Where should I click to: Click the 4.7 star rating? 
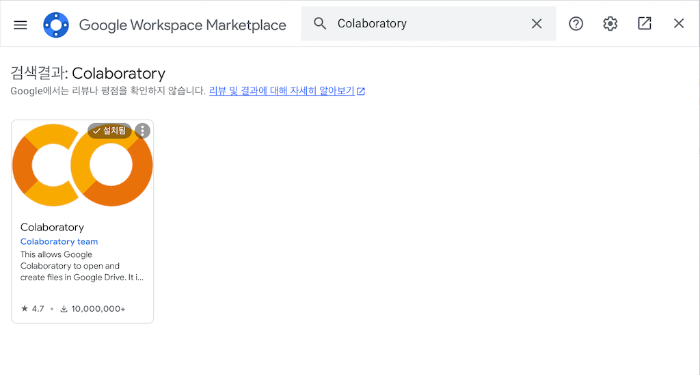point(33,309)
